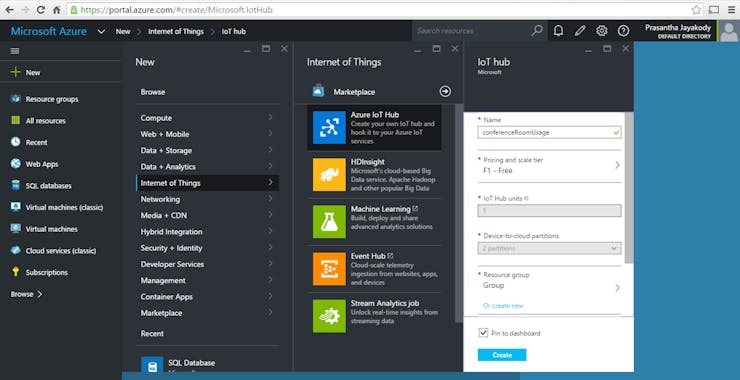The height and width of the screenshot is (380, 740).
Task: Click the IoT hub Name field
Action: point(549,133)
